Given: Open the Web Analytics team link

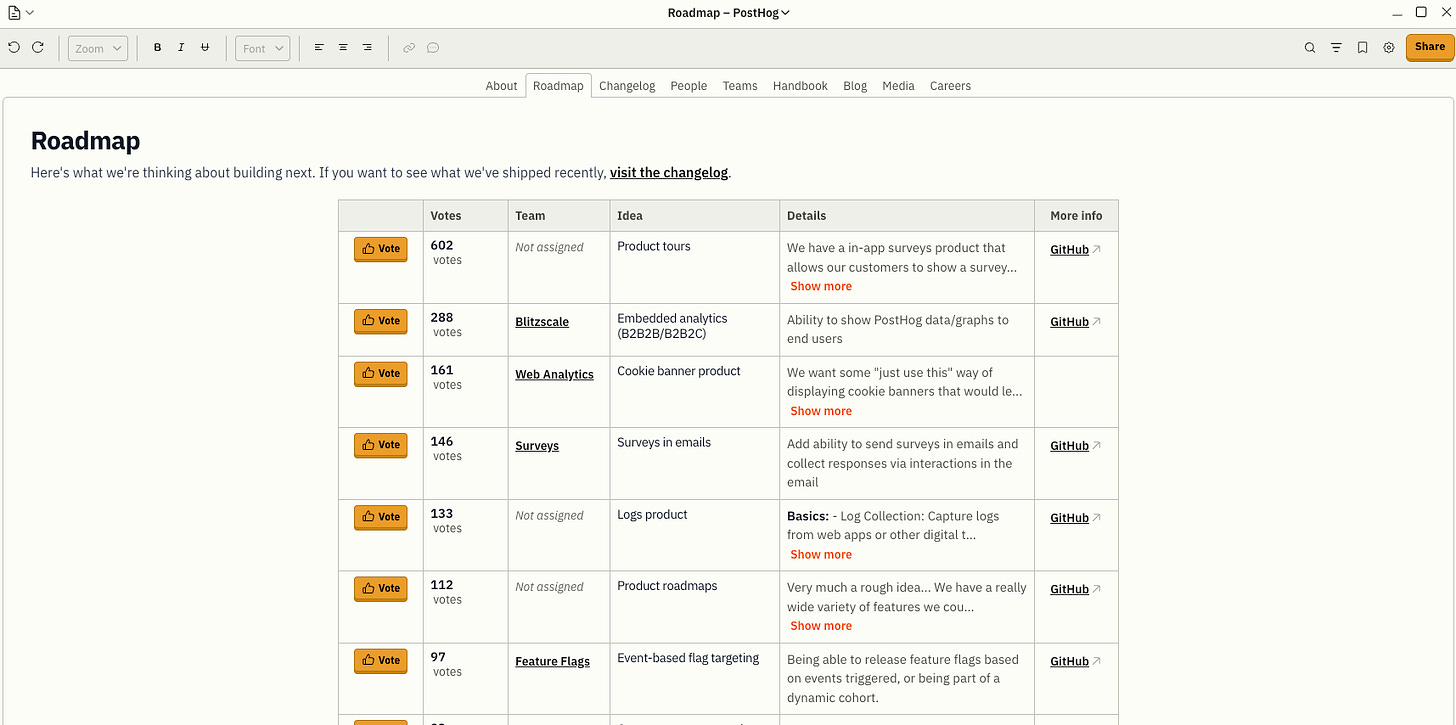Looking at the screenshot, I should tap(554, 374).
